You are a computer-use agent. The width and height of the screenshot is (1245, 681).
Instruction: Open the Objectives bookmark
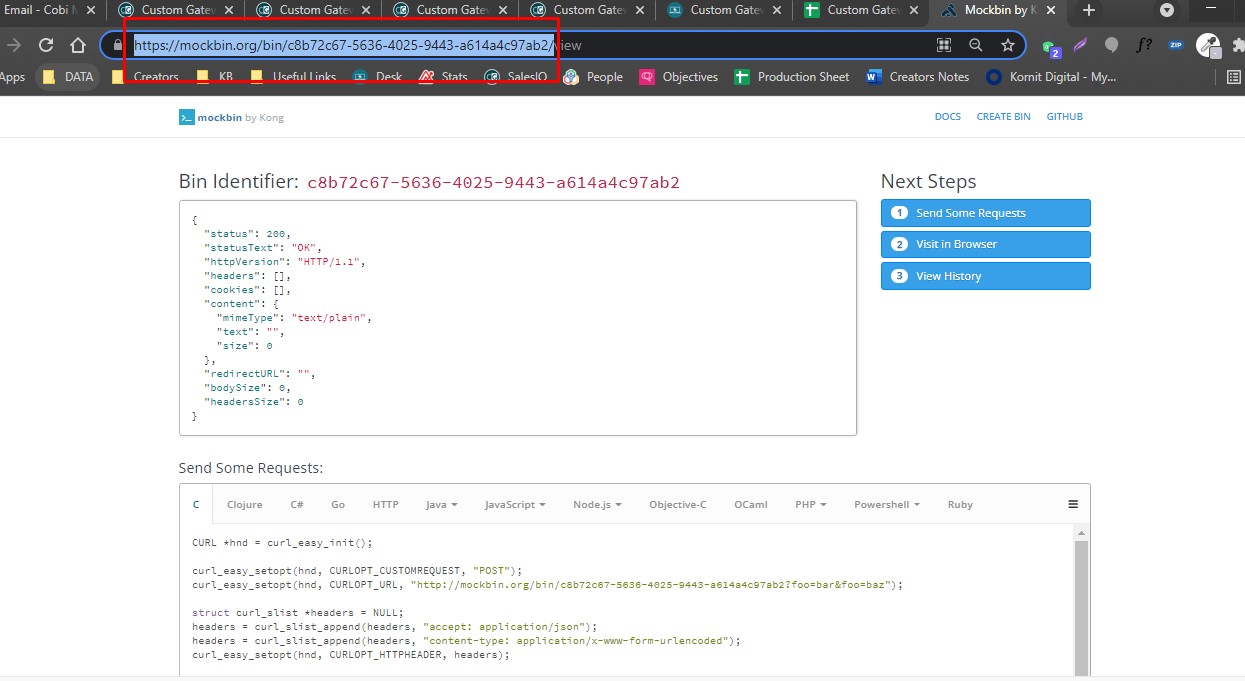tap(678, 77)
